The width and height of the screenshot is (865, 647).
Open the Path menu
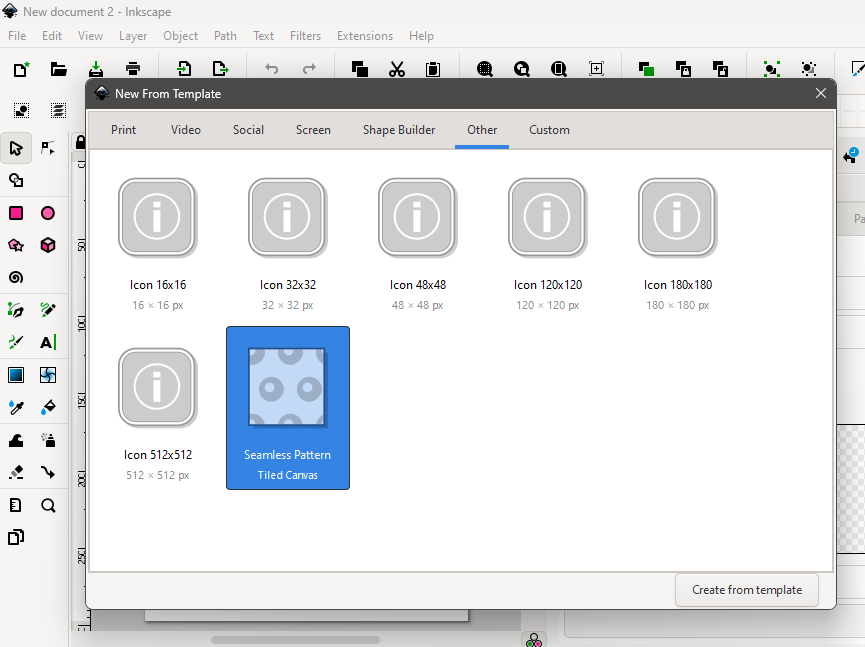(x=225, y=36)
